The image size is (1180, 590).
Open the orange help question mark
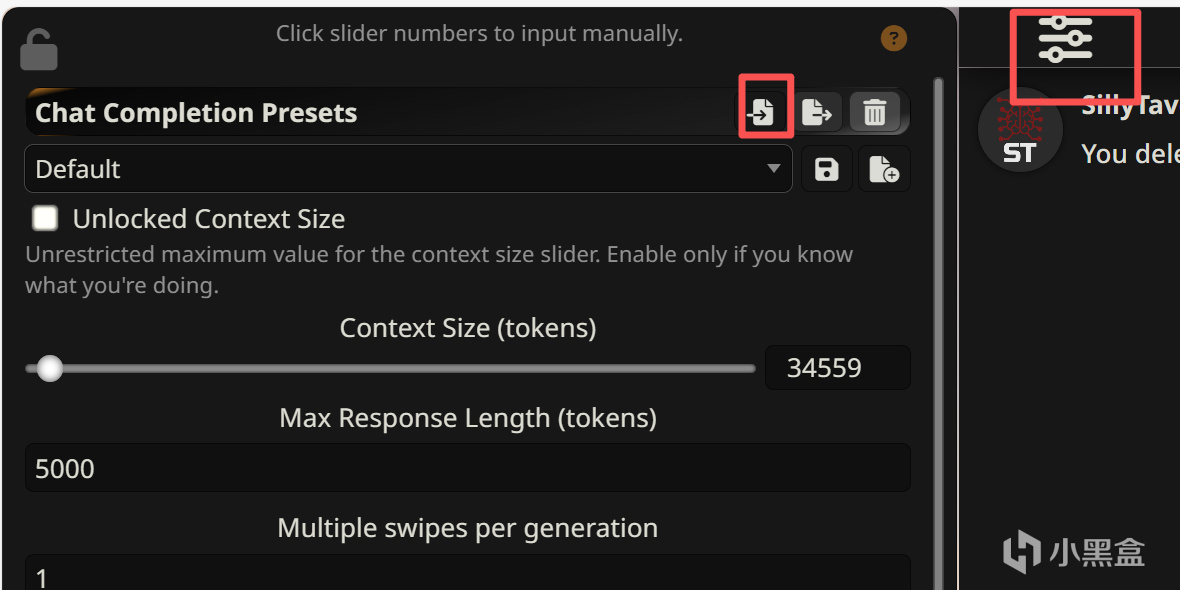tap(893, 39)
